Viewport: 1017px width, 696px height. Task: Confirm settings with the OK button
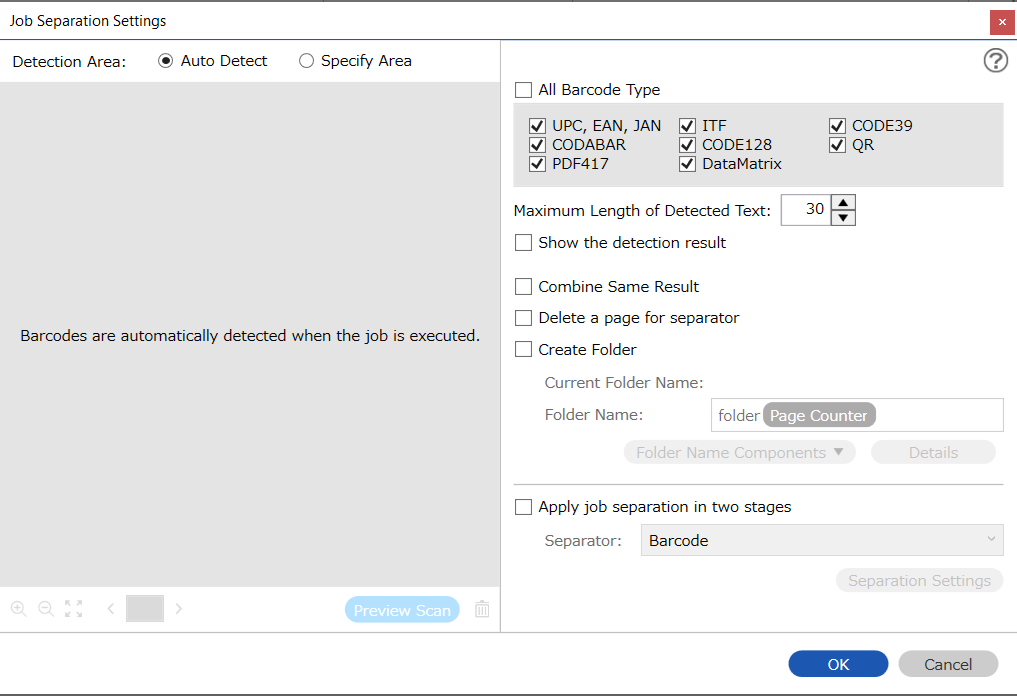click(838, 664)
